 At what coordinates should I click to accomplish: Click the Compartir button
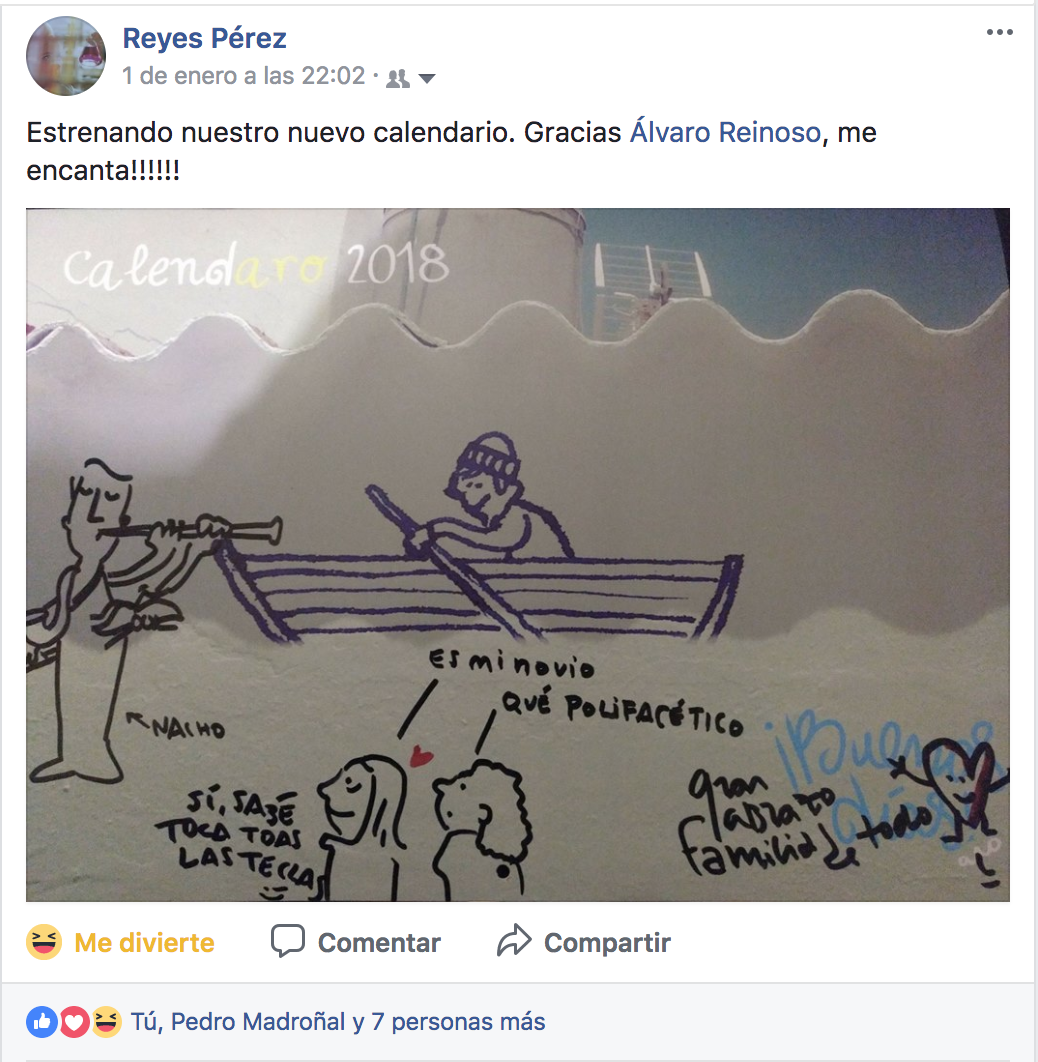point(584,942)
